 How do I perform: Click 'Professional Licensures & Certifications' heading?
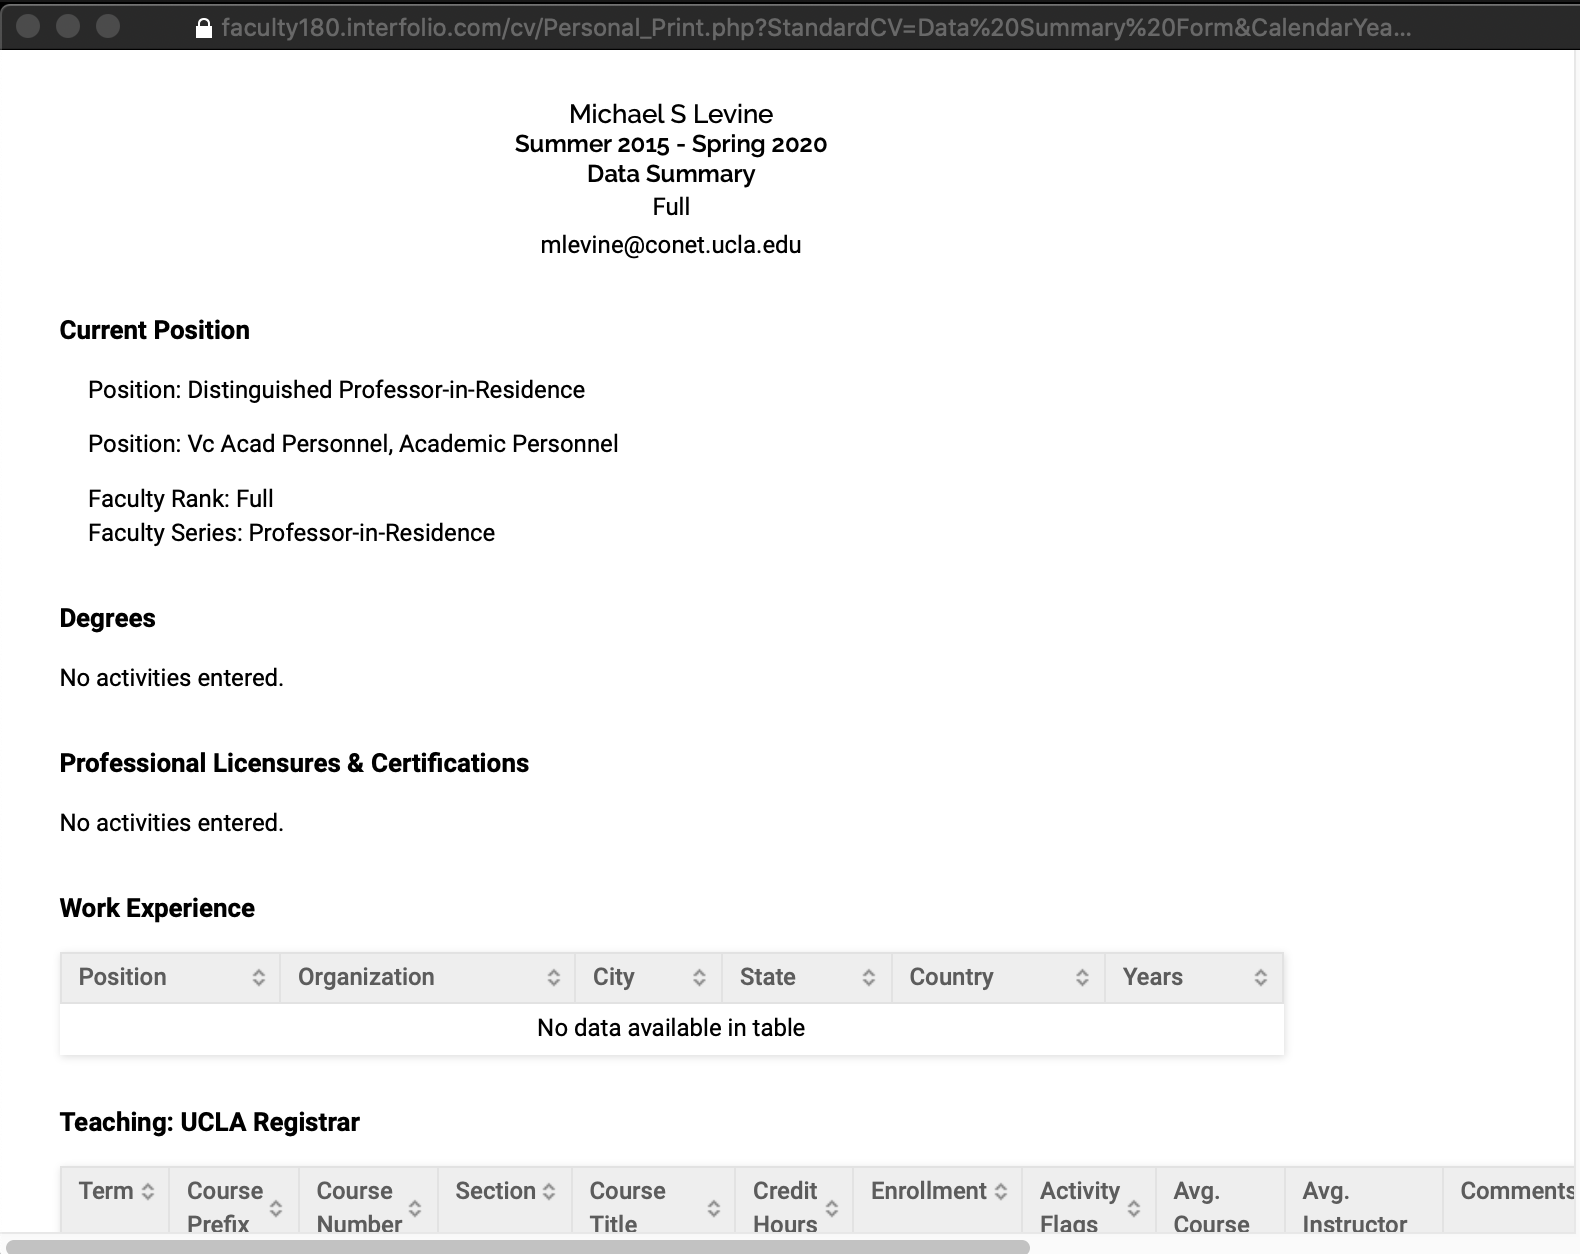pos(294,763)
